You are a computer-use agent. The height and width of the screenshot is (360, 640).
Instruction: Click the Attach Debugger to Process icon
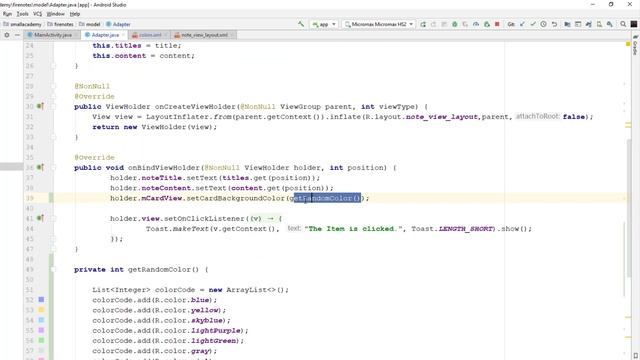(x=487, y=24)
